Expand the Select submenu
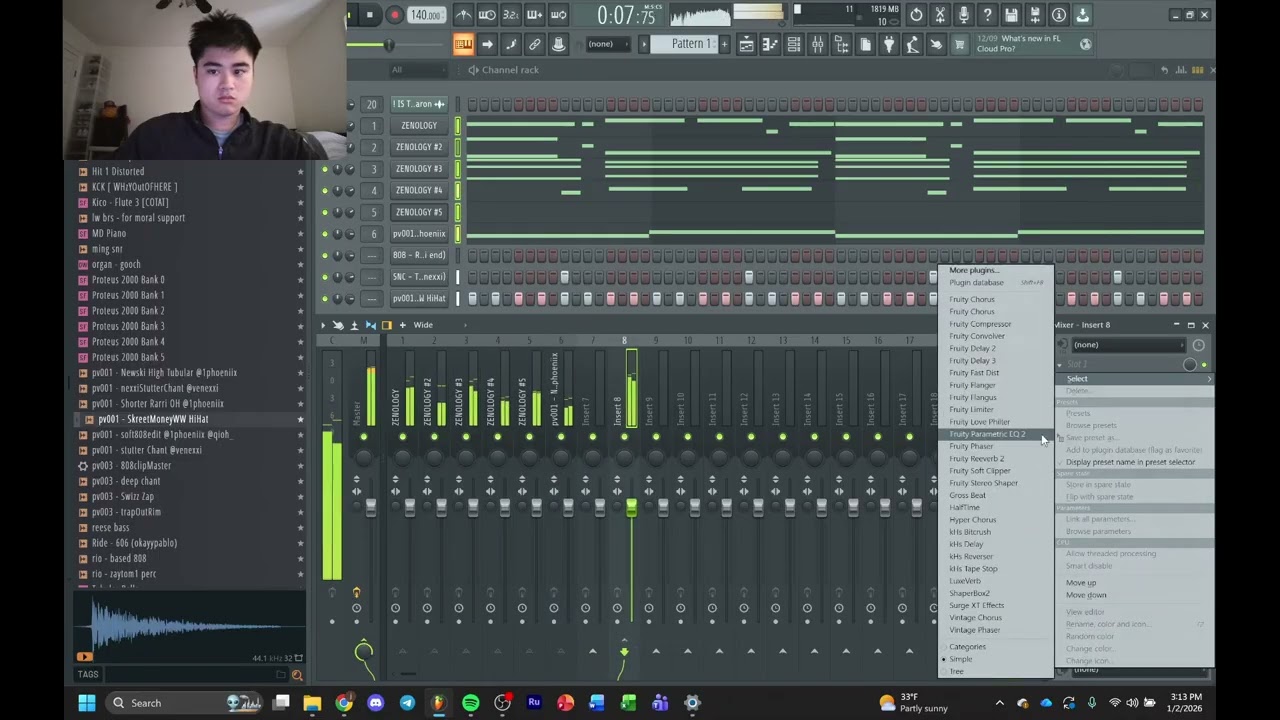Viewport: 1280px width, 720px height. pyautogui.click(x=1136, y=379)
